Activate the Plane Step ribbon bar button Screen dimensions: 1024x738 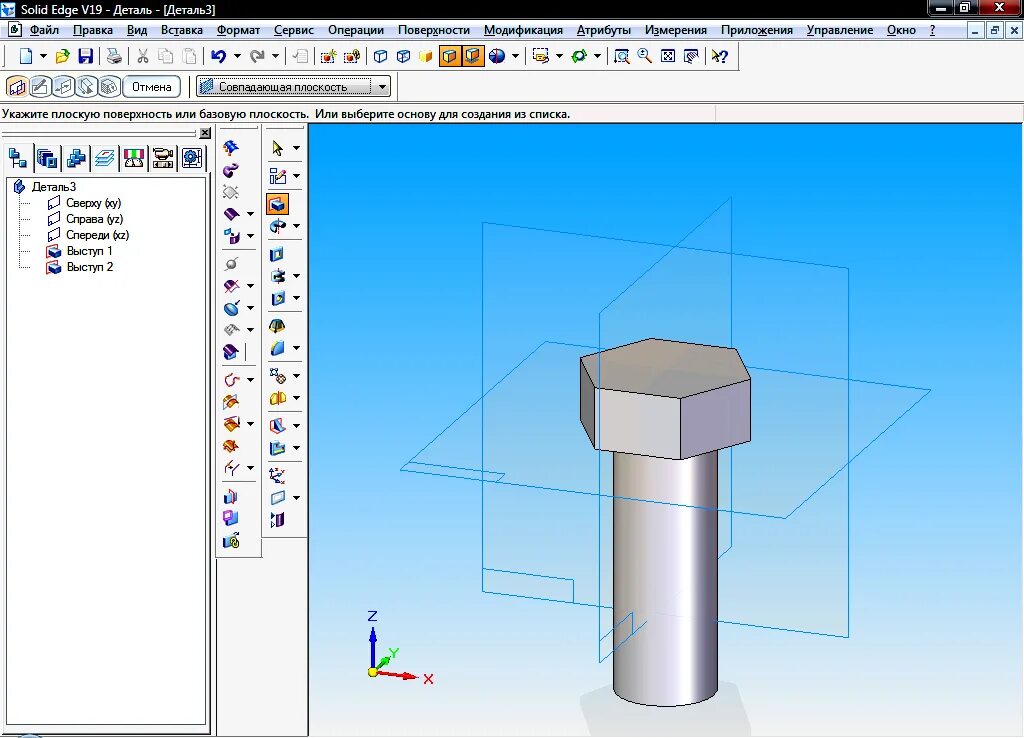pos(17,87)
